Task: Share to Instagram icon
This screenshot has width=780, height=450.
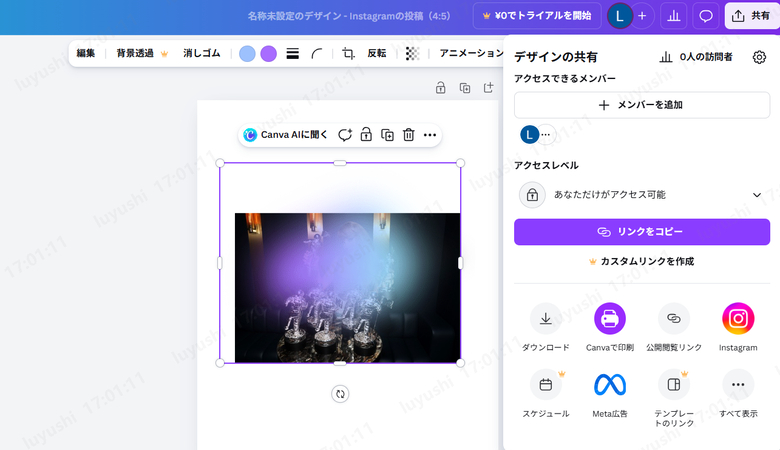Action: [738, 318]
